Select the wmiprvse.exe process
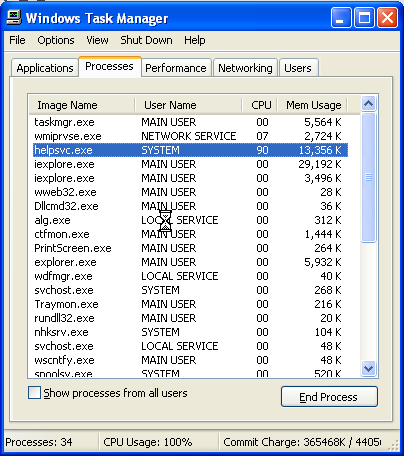Viewport: 404px width, 456px height. coord(190,136)
